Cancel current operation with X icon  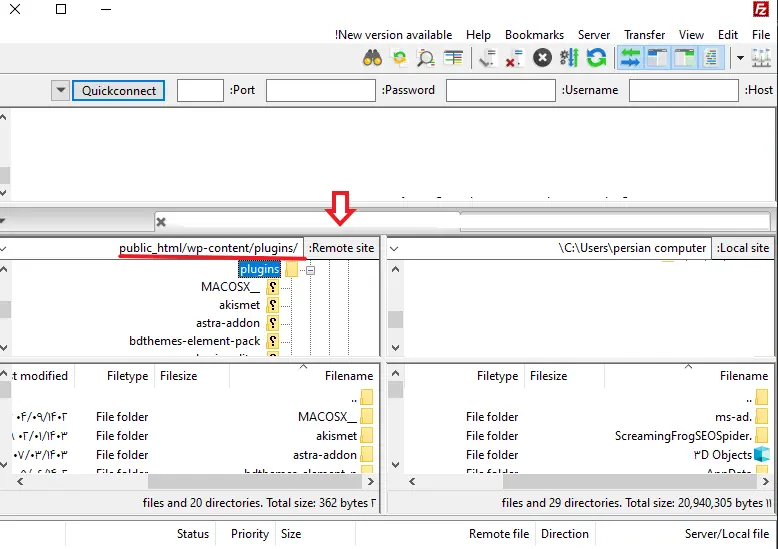[542, 58]
